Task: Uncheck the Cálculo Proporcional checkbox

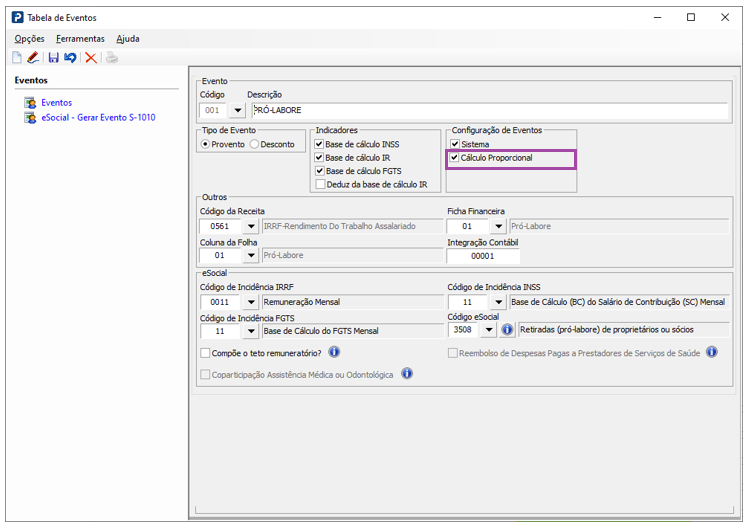Action: pos(455,158)
